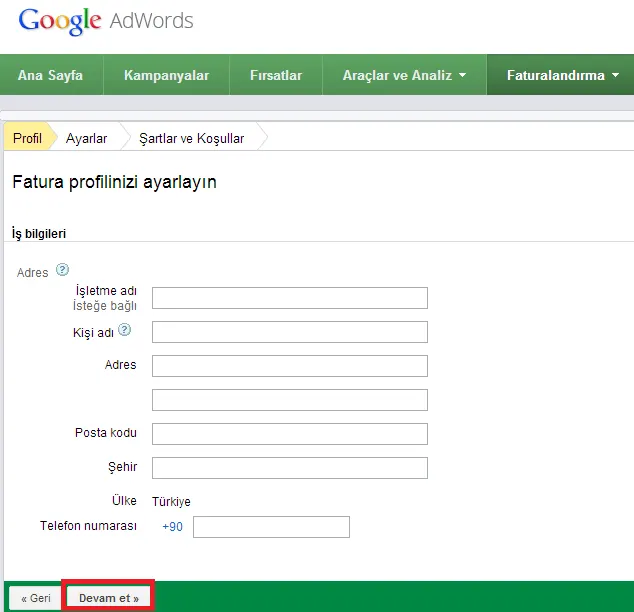
Task: Click the « Geri button
Action: tap(36, 598)
